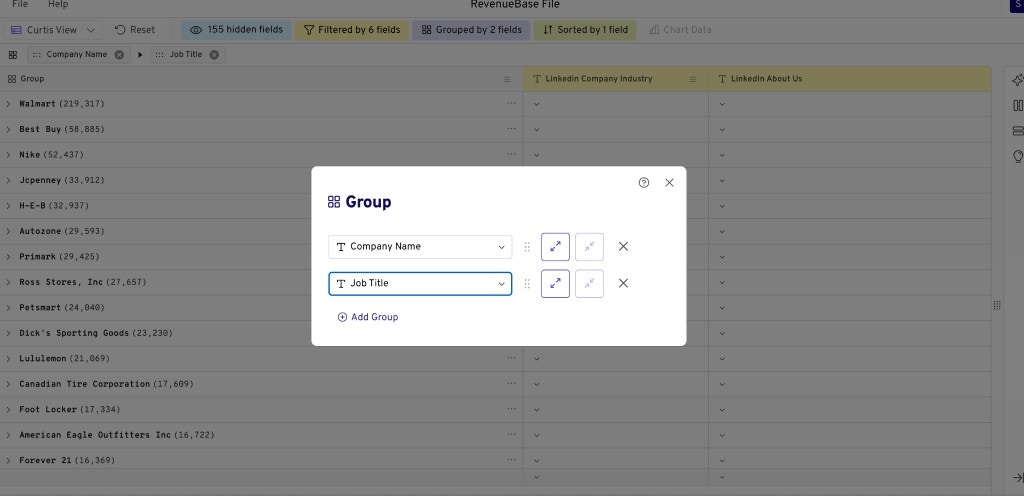The height and width of the screenshot is (496, 1024).
Task: Expand all Job Title groups
Action: [x=555, y=283]
